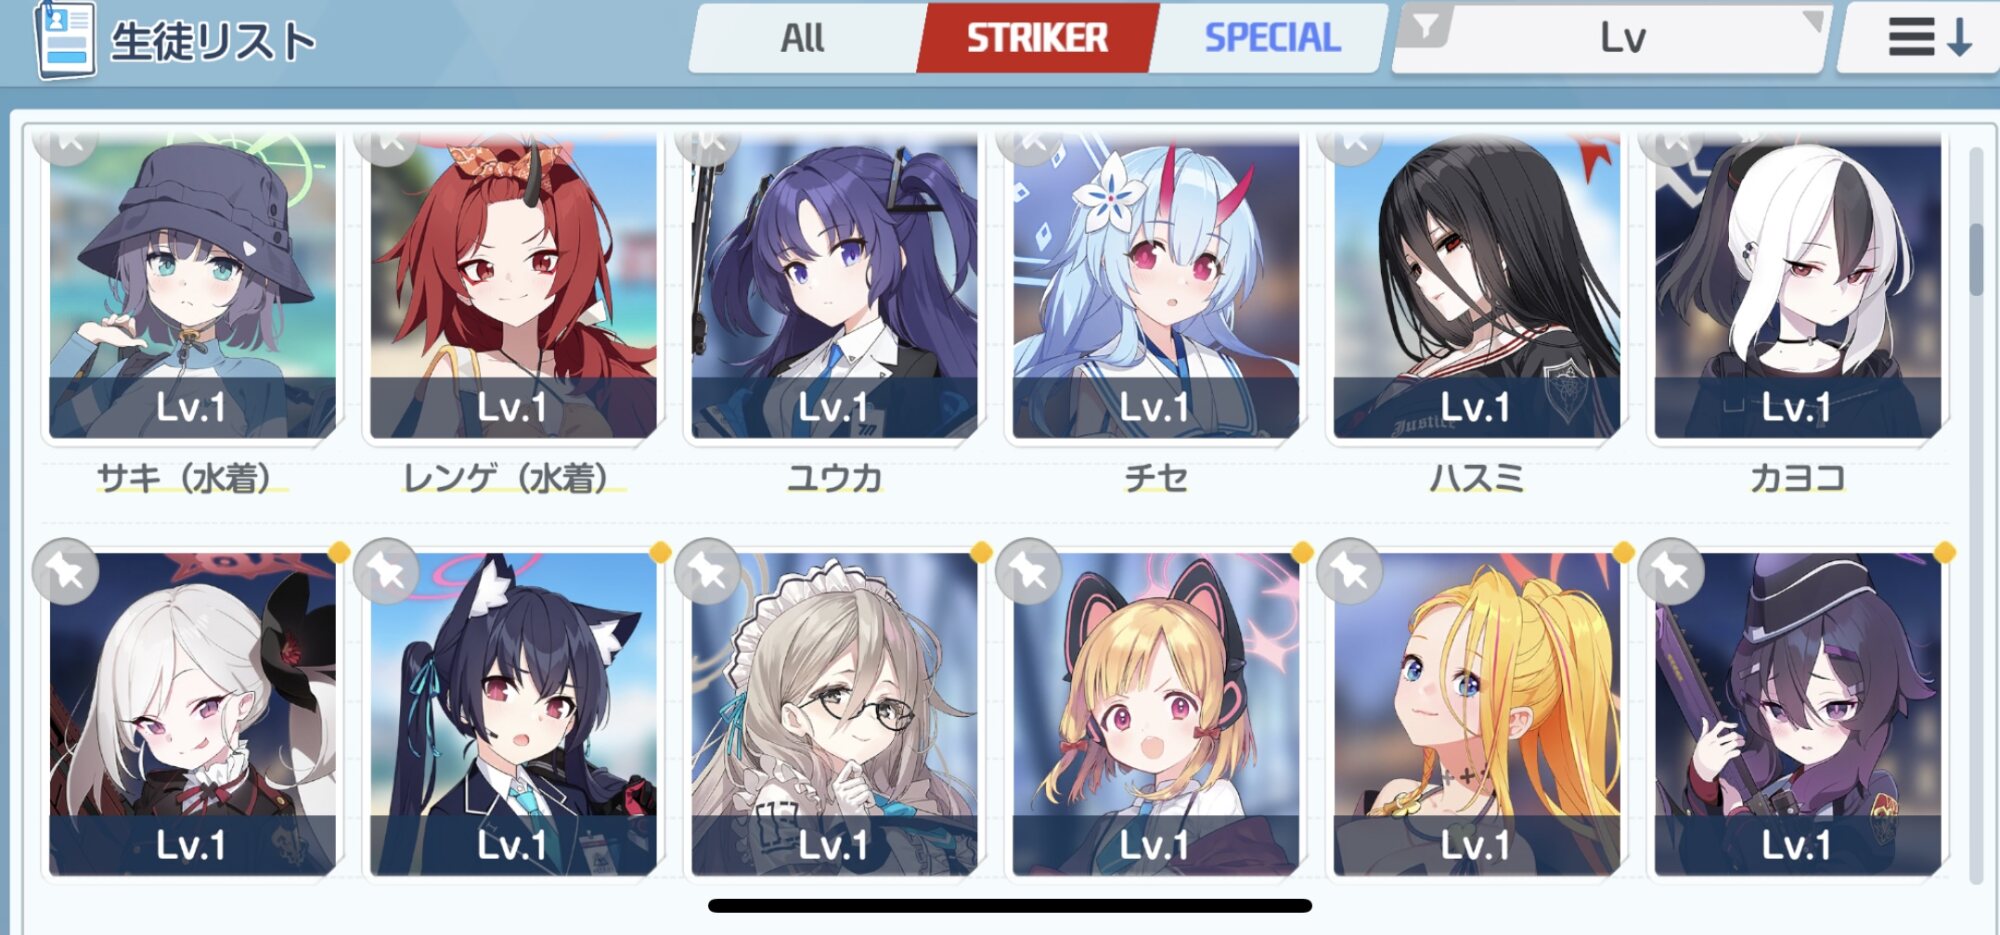Switch to the All tab
This screenshot has width=2000, height=935.
click(803, 38)
